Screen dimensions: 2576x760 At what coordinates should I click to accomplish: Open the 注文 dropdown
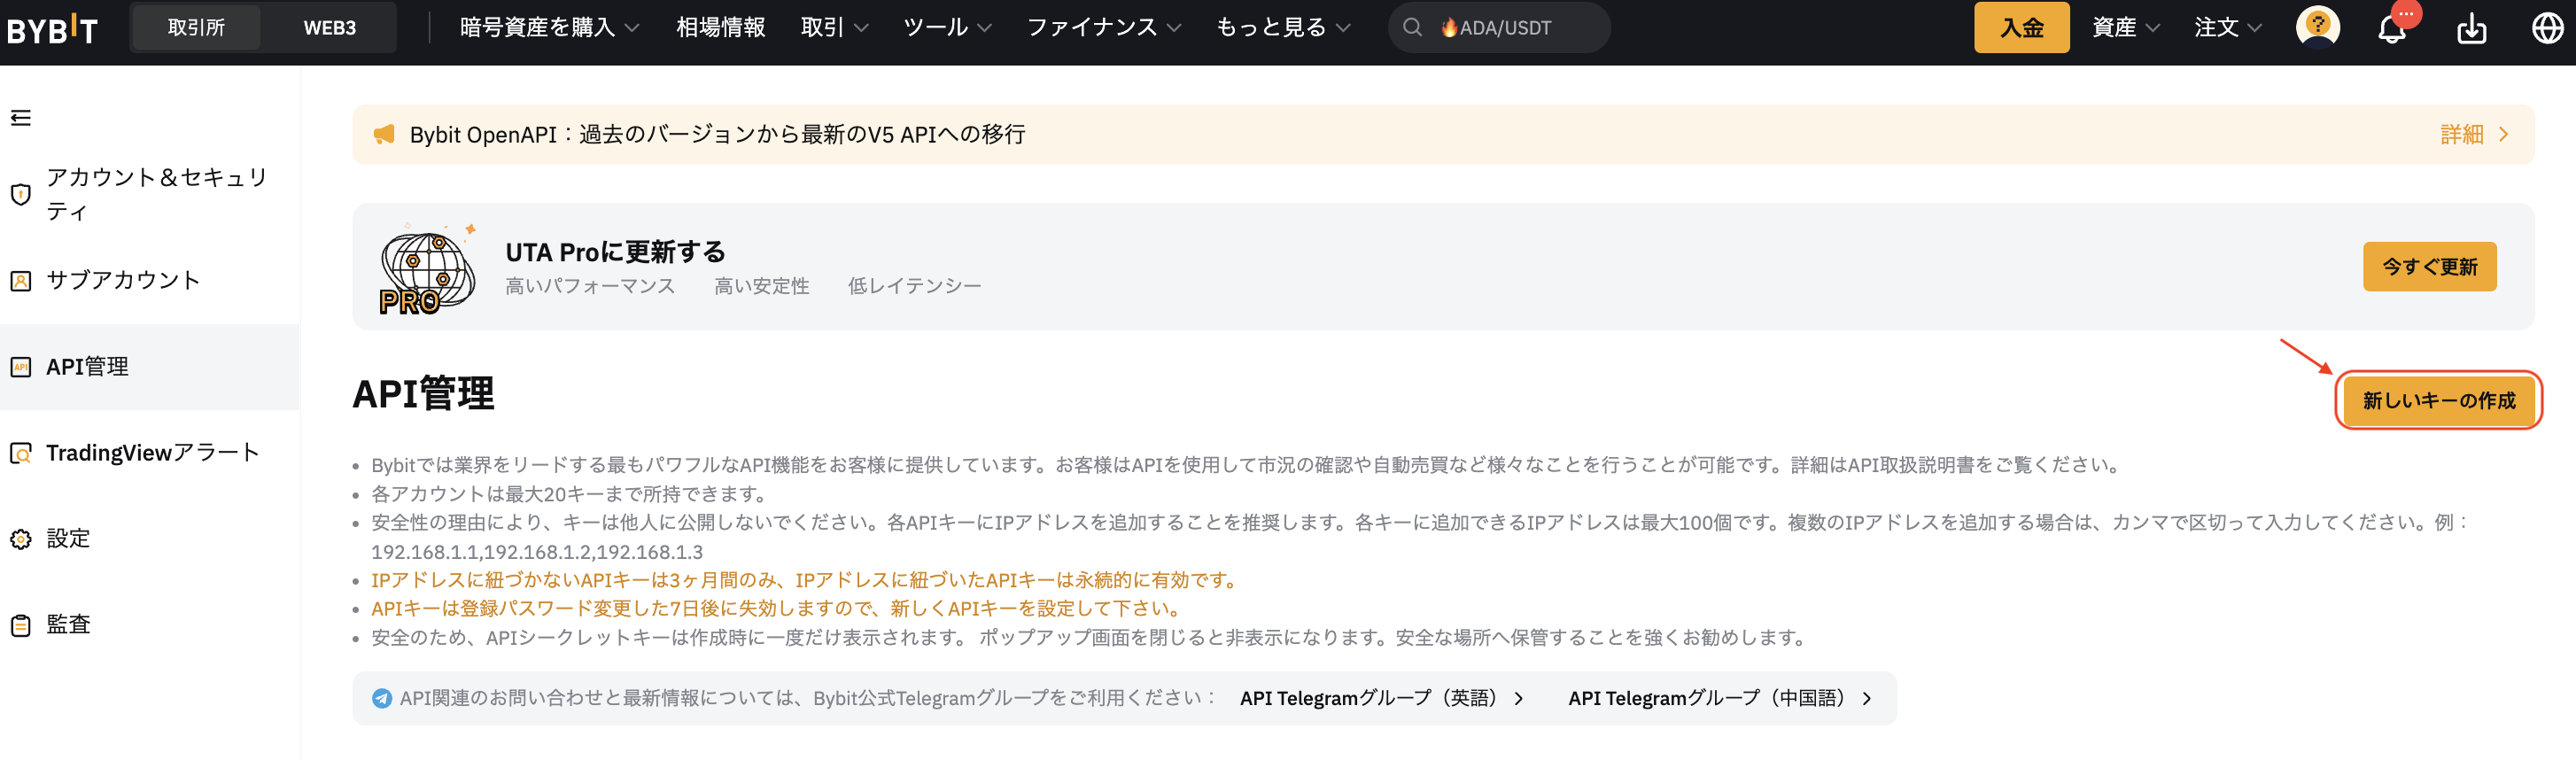(2228, 27)
